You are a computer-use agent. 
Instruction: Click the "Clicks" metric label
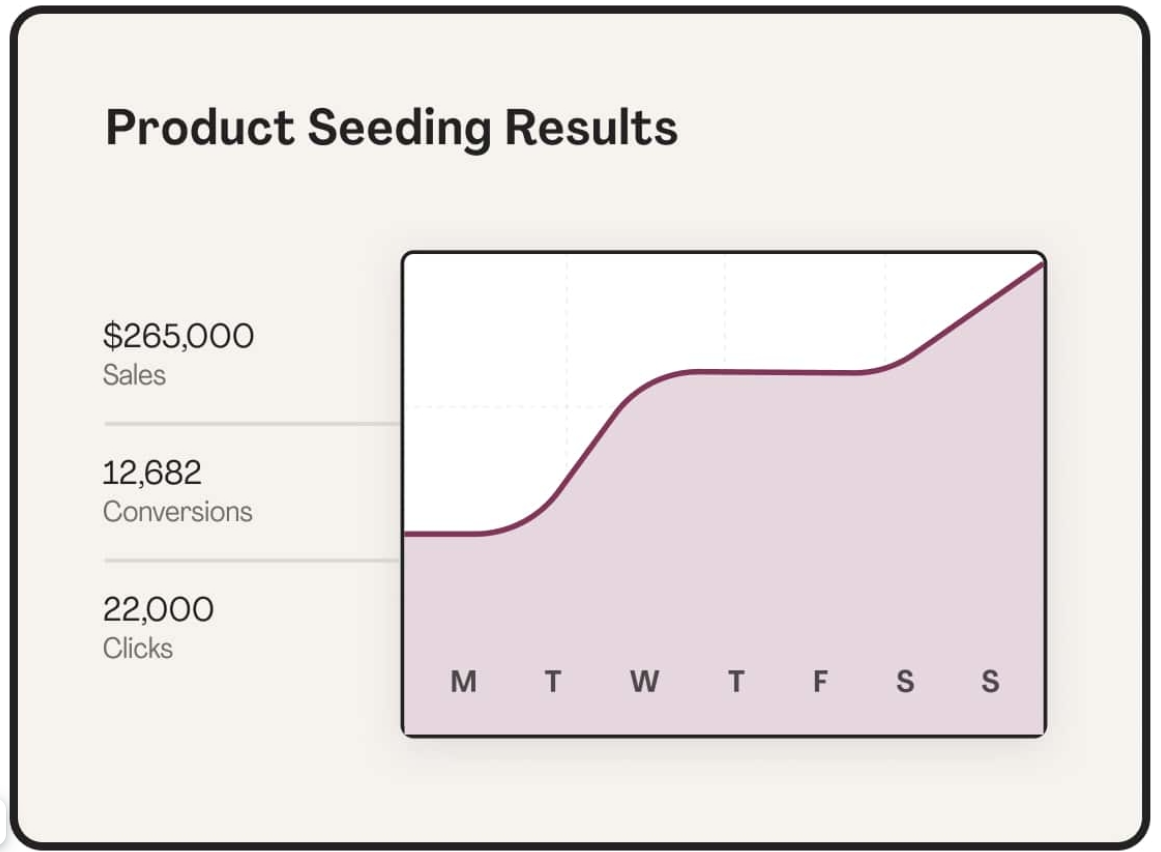coord(137,649)
